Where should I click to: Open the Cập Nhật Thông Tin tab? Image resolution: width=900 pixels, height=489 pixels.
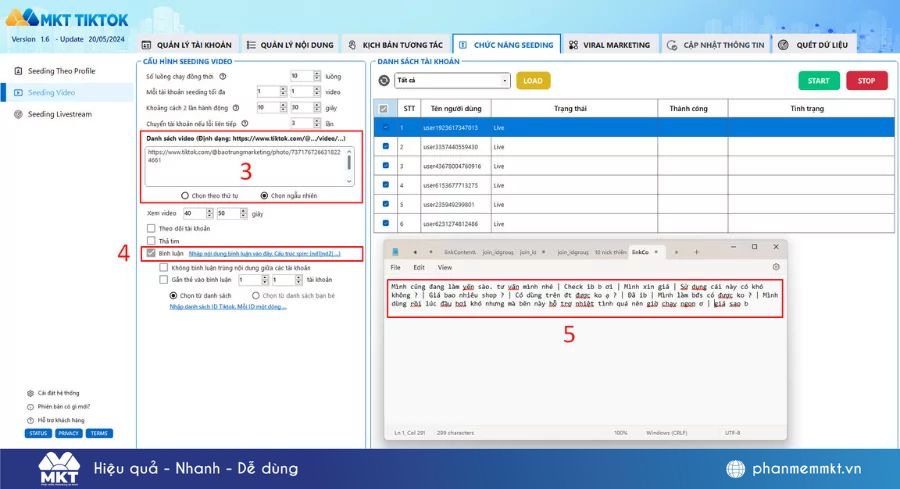pyautogui.click(x=715, y=45)
